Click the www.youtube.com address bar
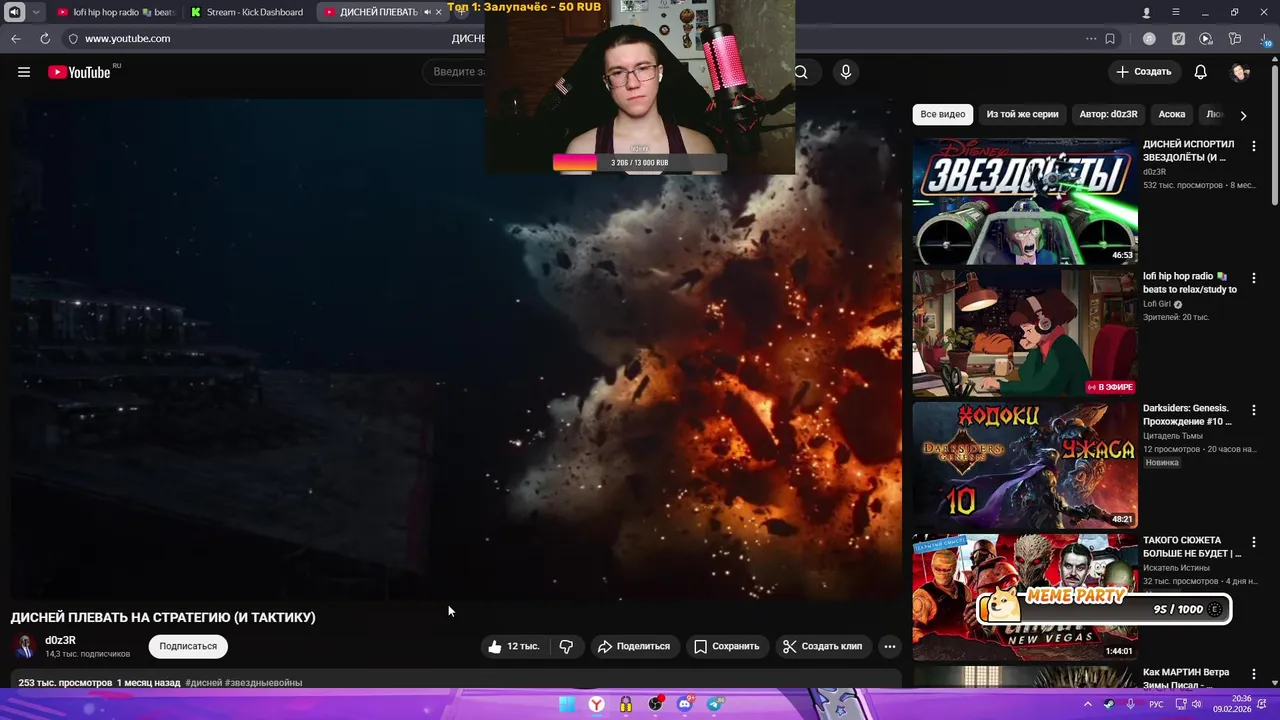The width and height of the screenshot is (1280, 720). pos(127,38)
